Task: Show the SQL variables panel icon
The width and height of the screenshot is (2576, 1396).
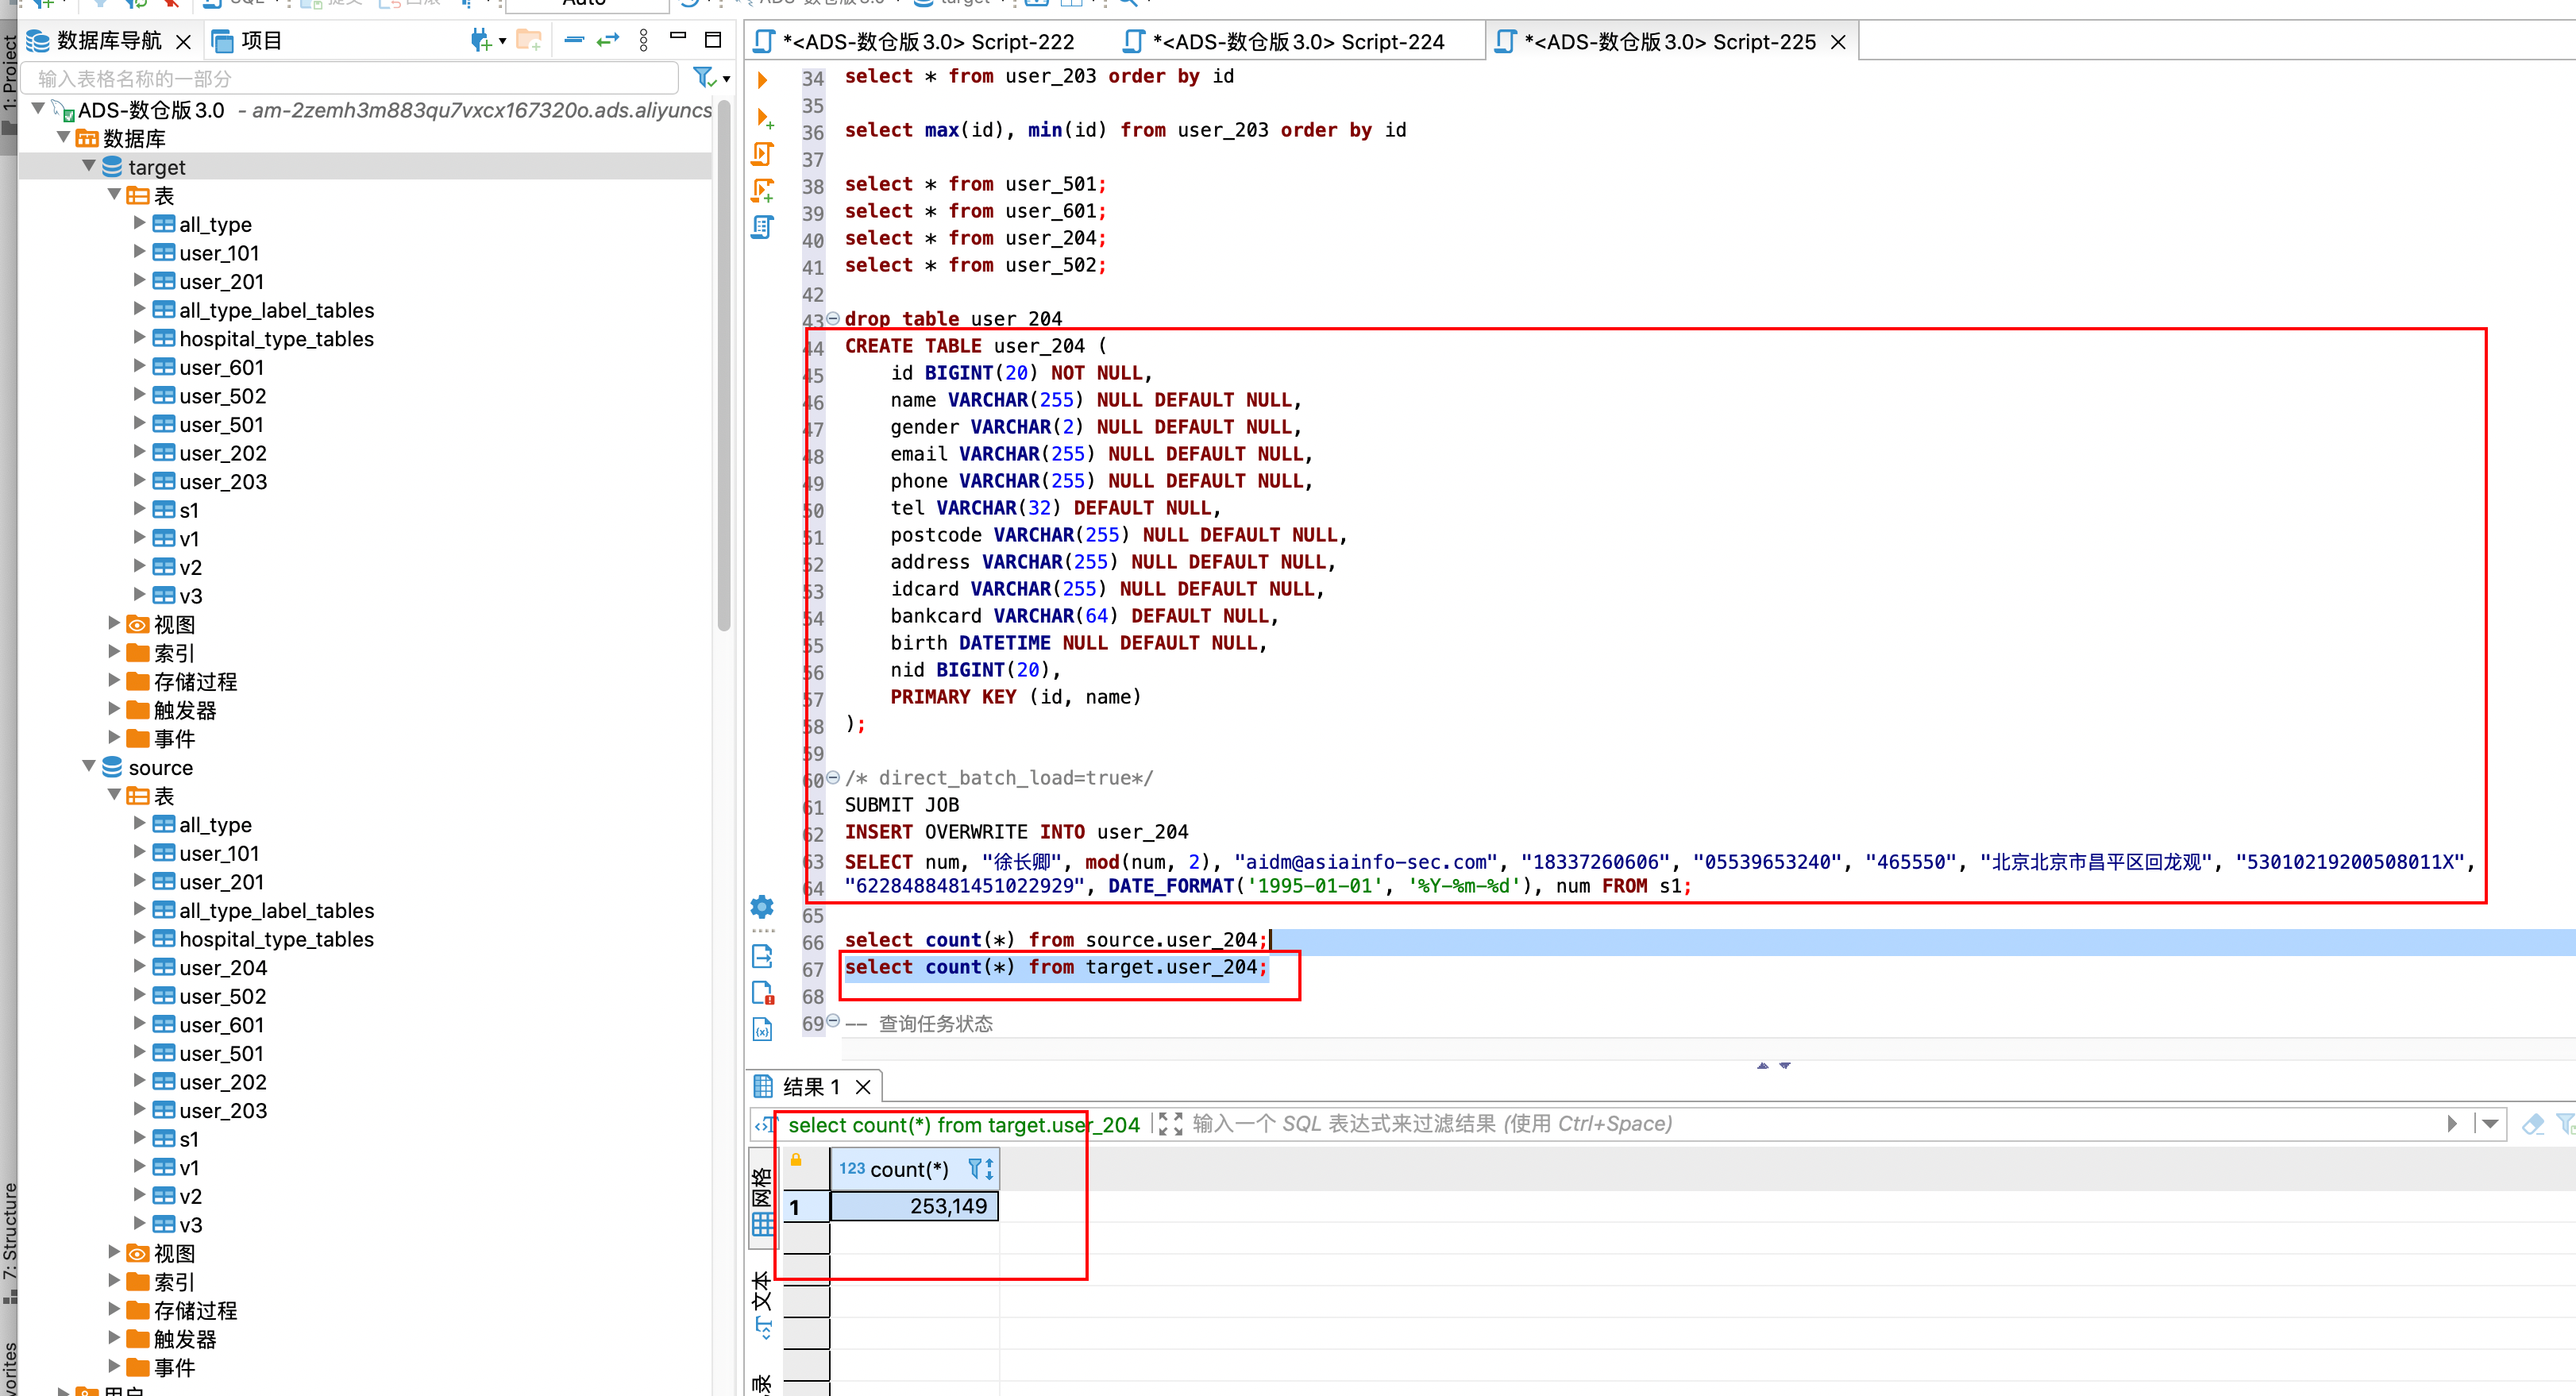Action: [x=762, y=1029]
